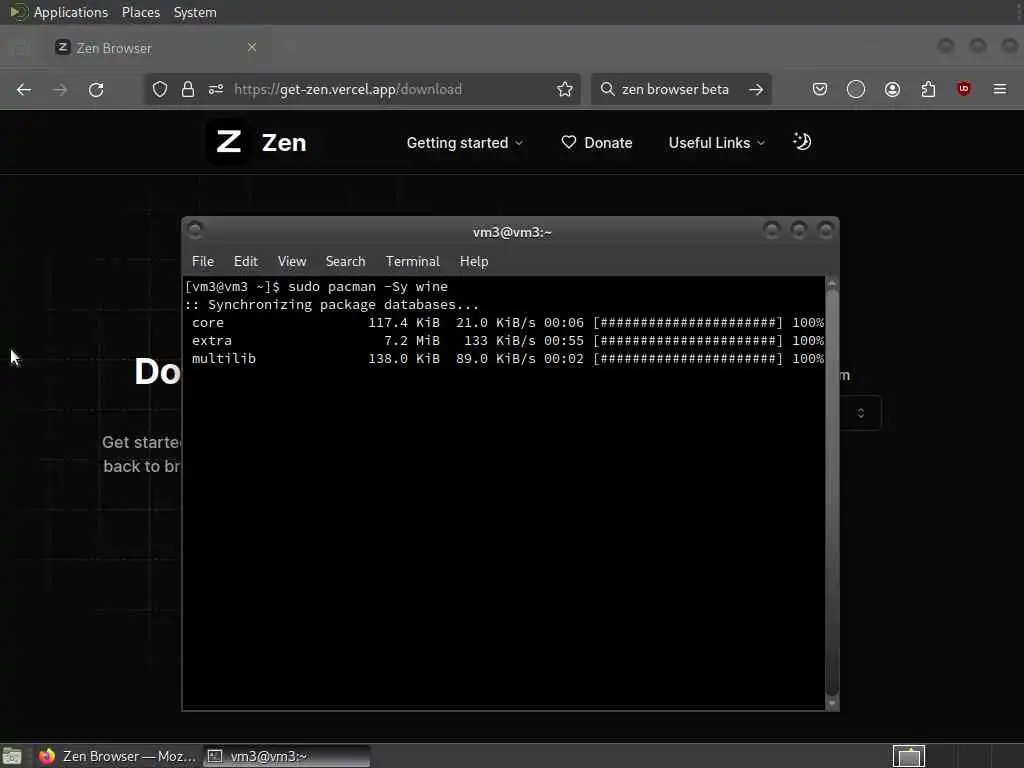This screenshot has height=768, width=1024.
Task: Click the Donate link
Action: click(596, 142)
